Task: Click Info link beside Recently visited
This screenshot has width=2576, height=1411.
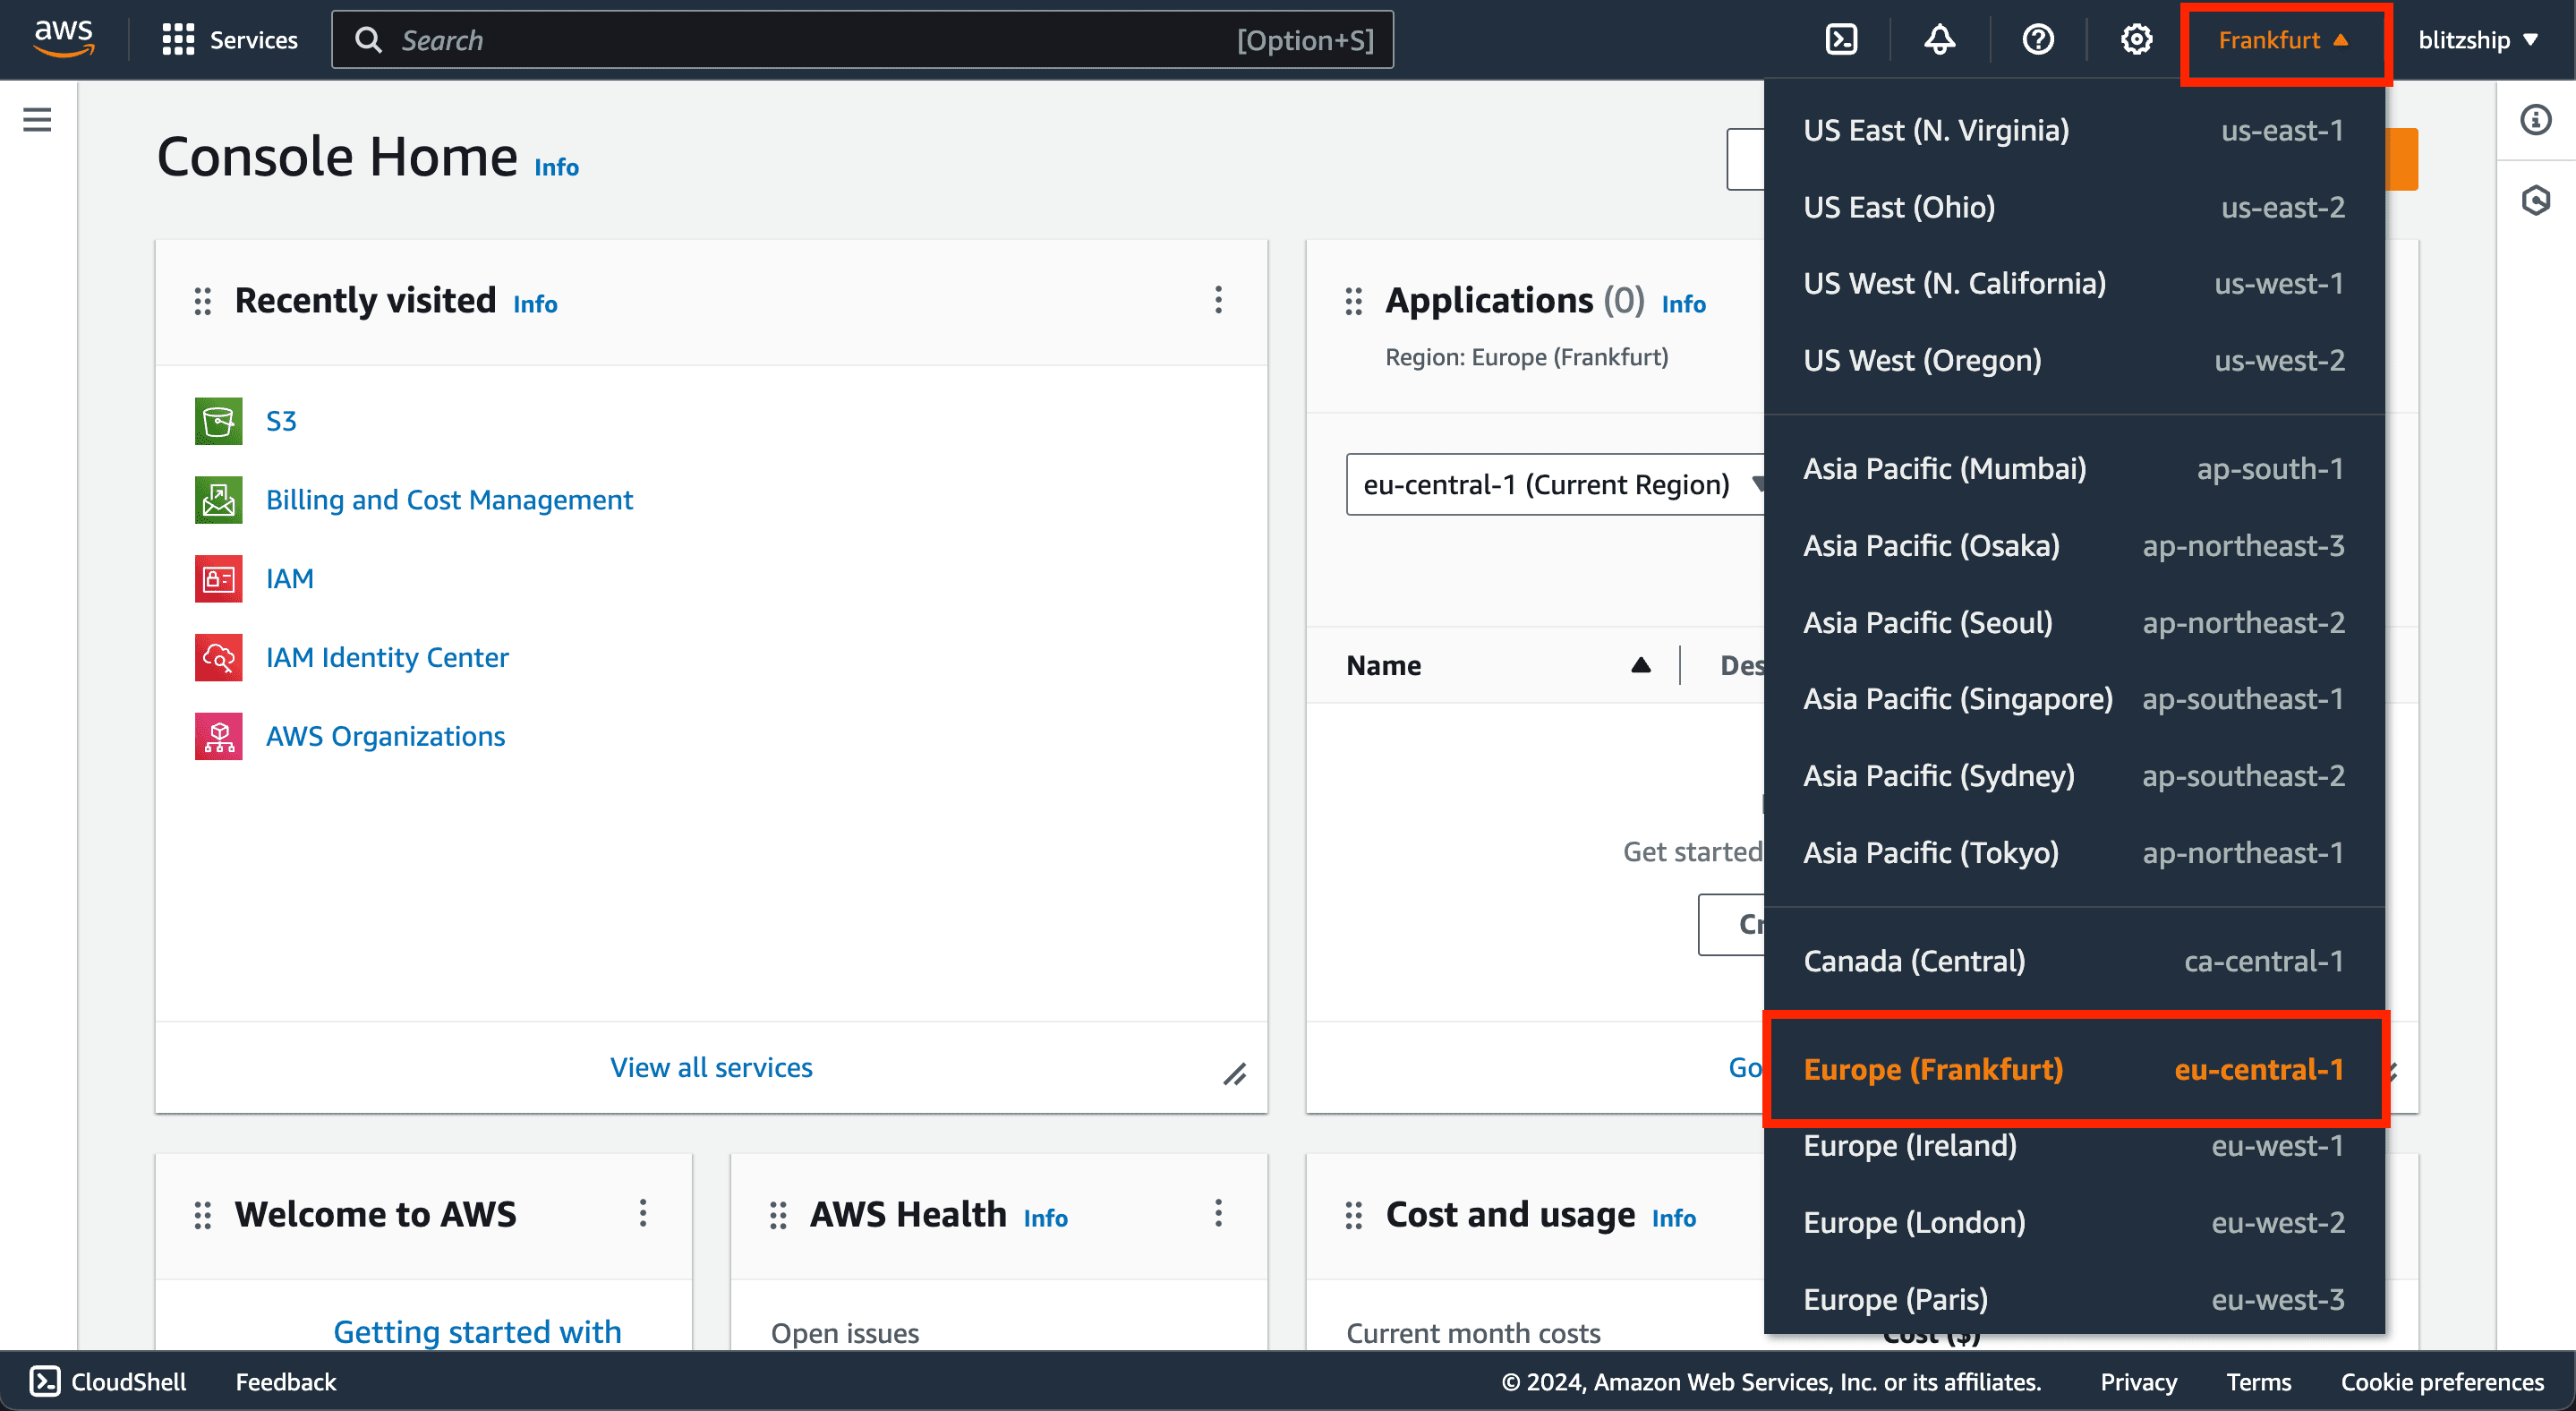Action: pos(535,304)
